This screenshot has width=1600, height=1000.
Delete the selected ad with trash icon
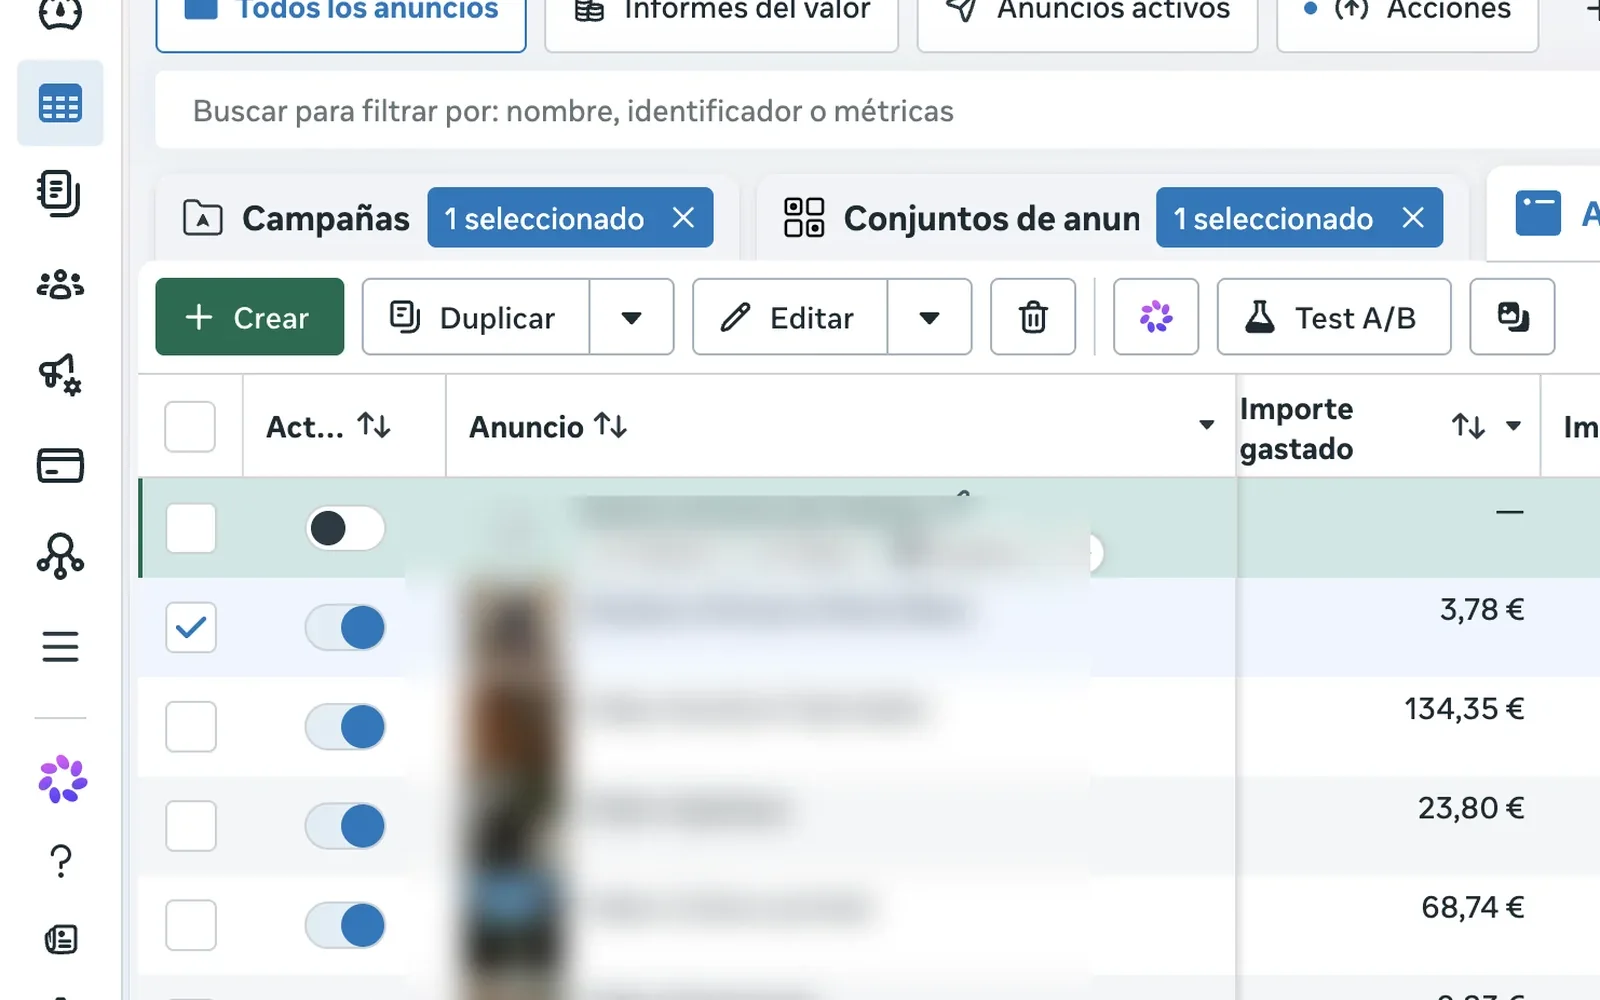click(x=1033, y=317)
